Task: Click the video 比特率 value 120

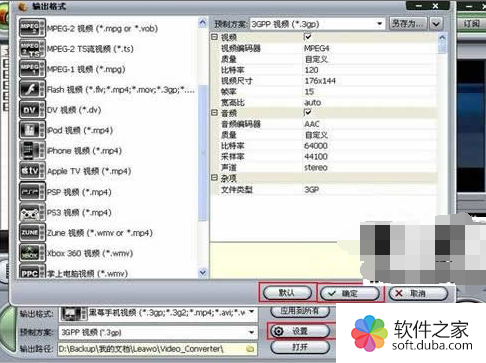Action: coord(311,70)
